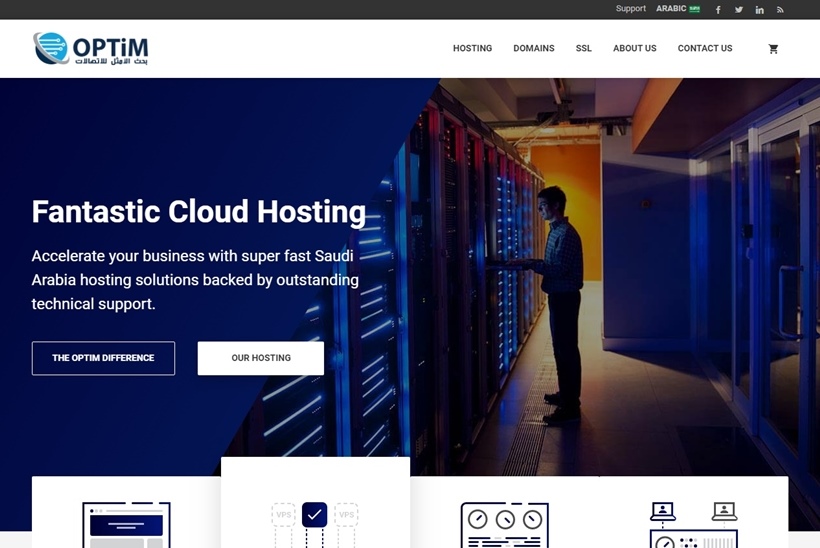Click THE OPTIM DIFFERENCE button
Viewport: 820px width, 548px height.
[104, 358]
